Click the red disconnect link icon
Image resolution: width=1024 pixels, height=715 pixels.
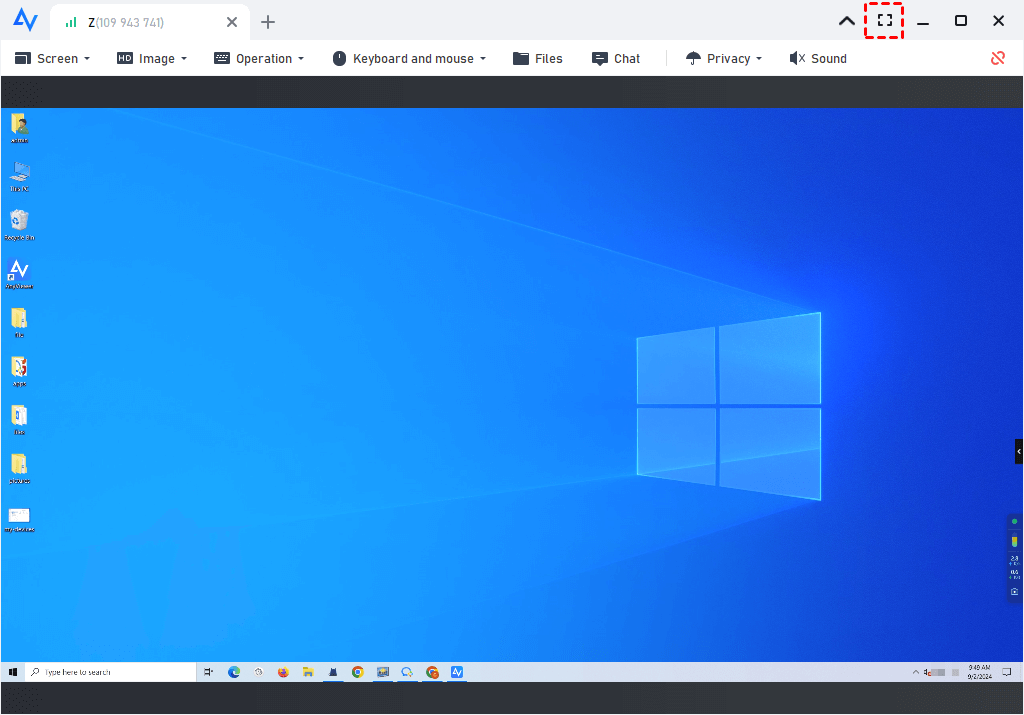(x=997, y=58)
